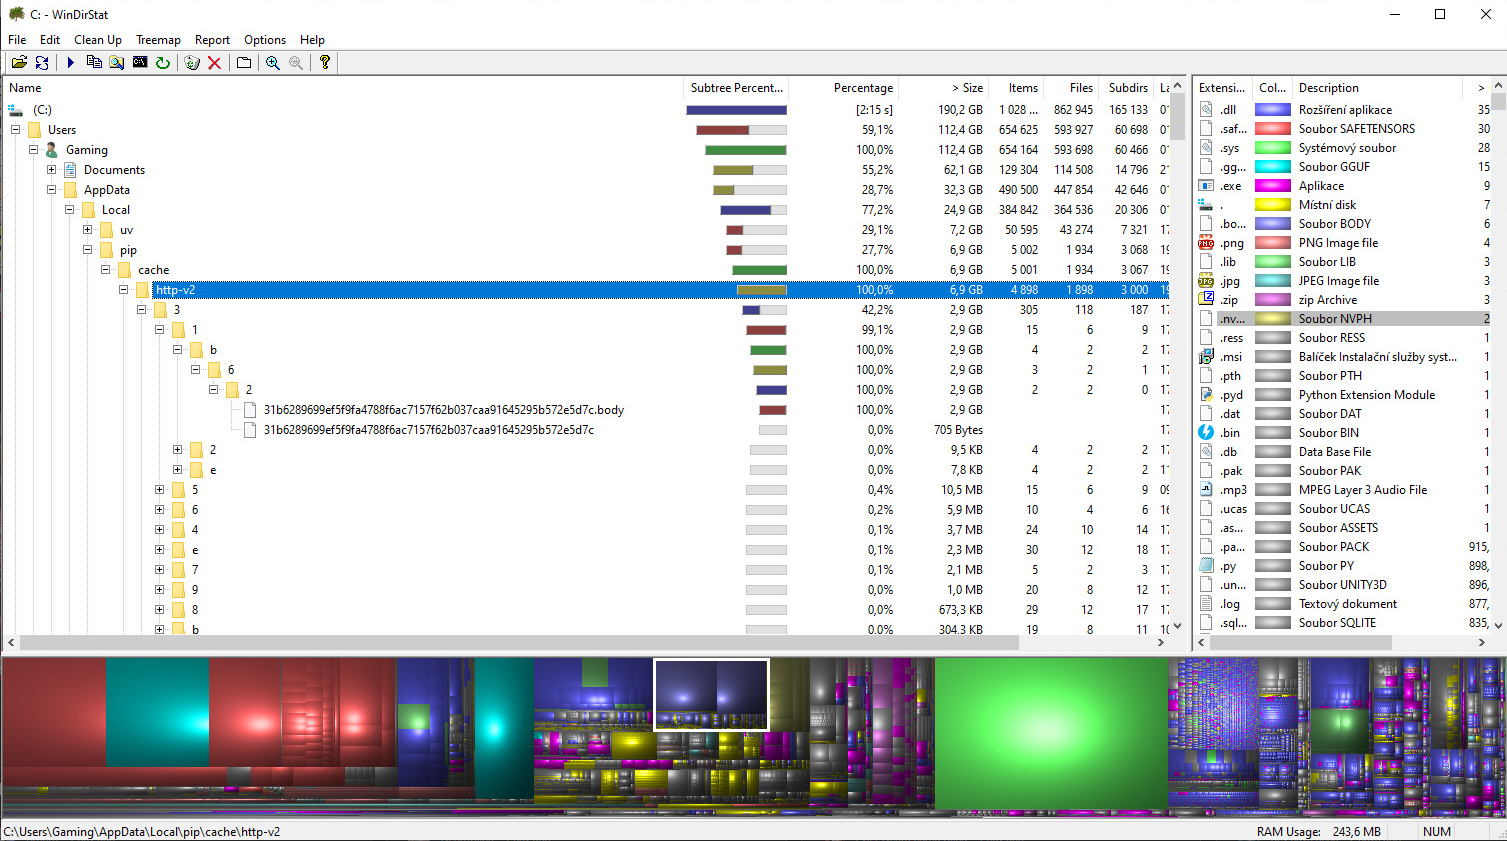Click the Documents folder icon

70,170
